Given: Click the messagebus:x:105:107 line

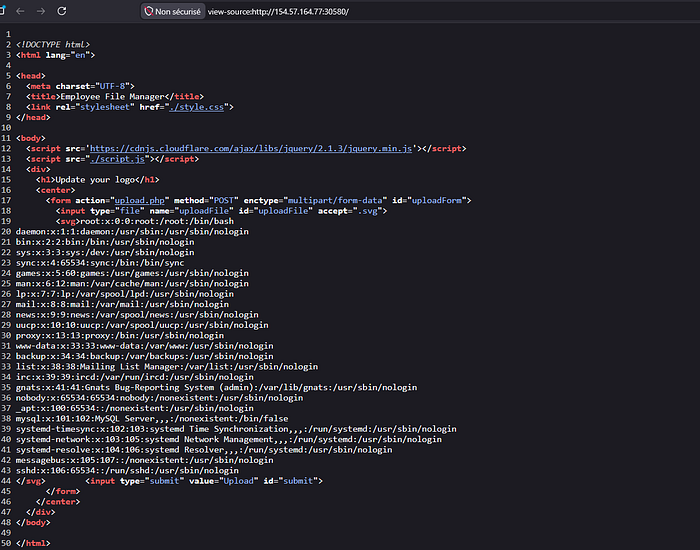Looking at the screenshot, I should (145, 460).
